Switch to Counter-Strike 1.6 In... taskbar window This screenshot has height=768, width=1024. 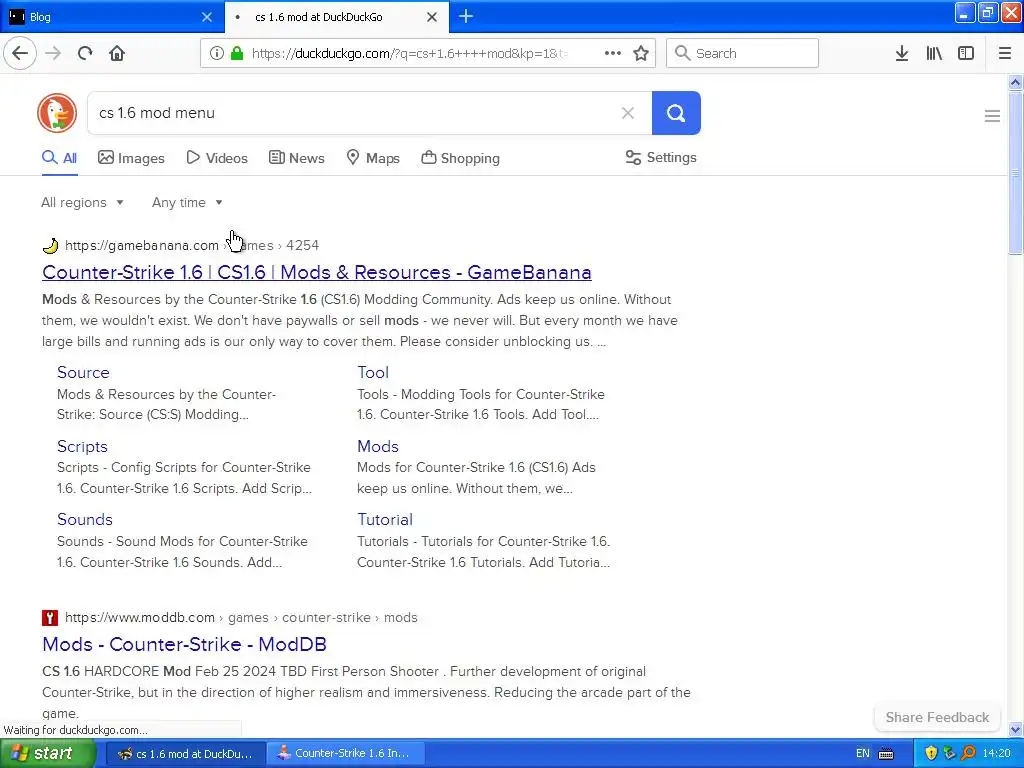pos(345,754)
